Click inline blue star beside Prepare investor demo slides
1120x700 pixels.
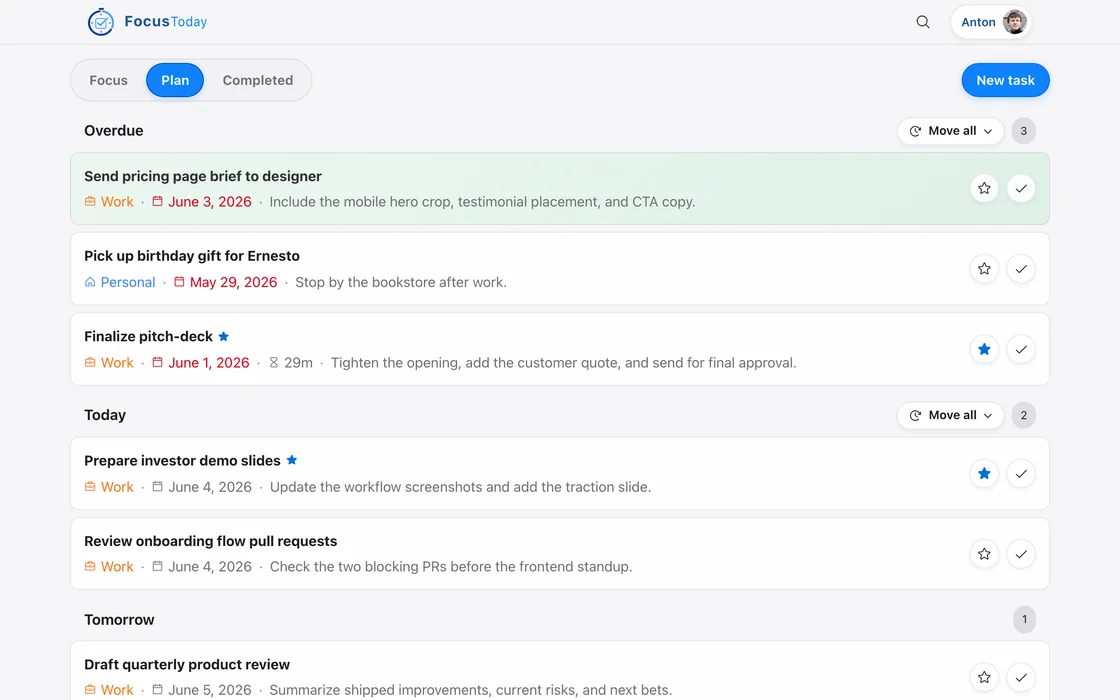(x=291, y=460)
